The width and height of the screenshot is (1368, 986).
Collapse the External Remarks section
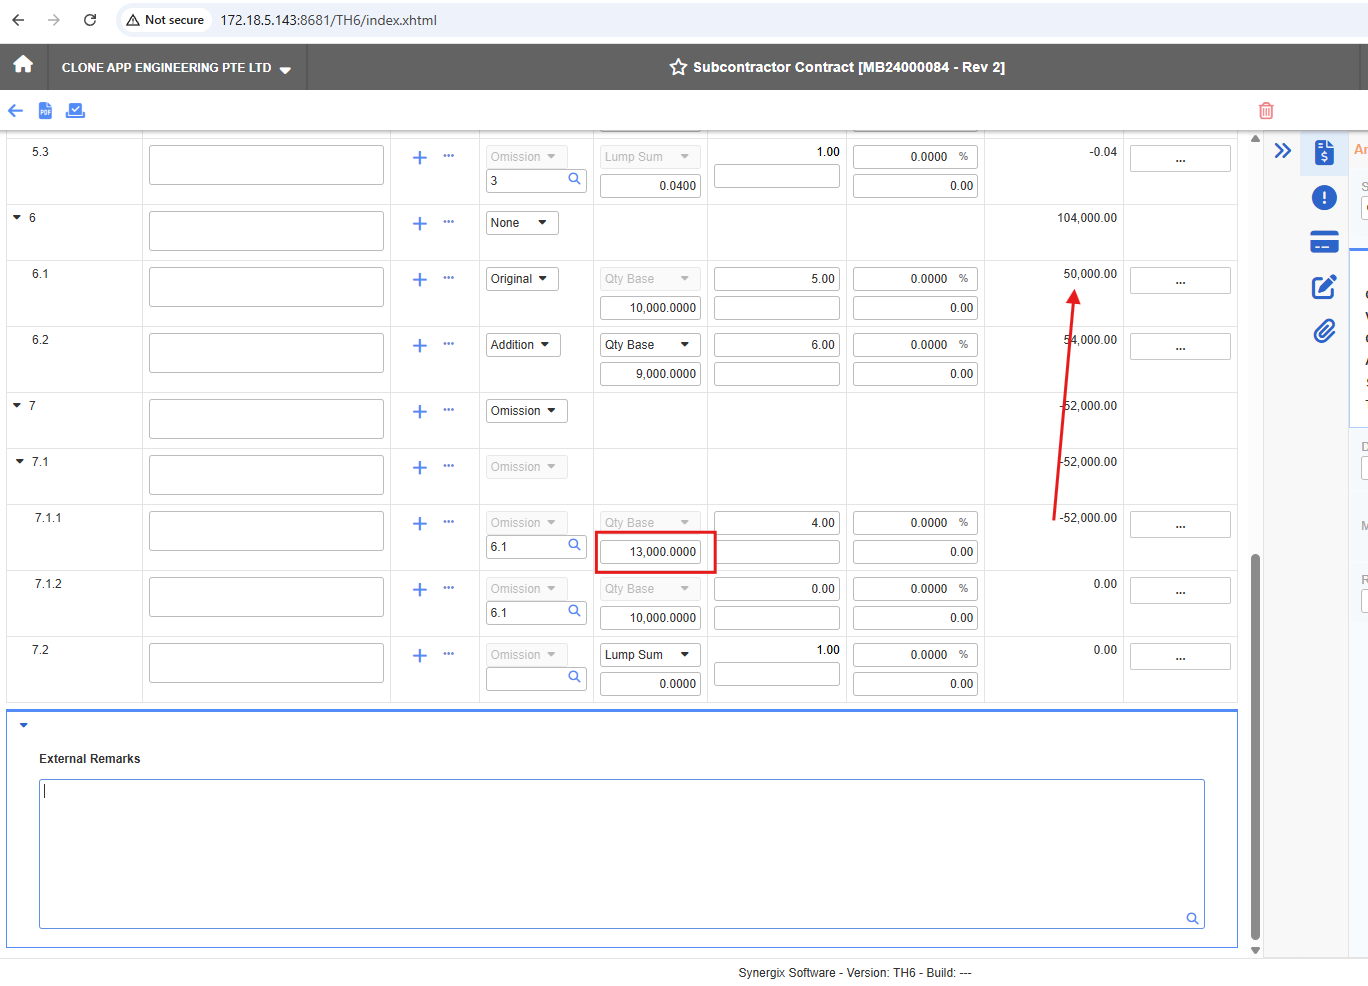click(x=24, y=725)
